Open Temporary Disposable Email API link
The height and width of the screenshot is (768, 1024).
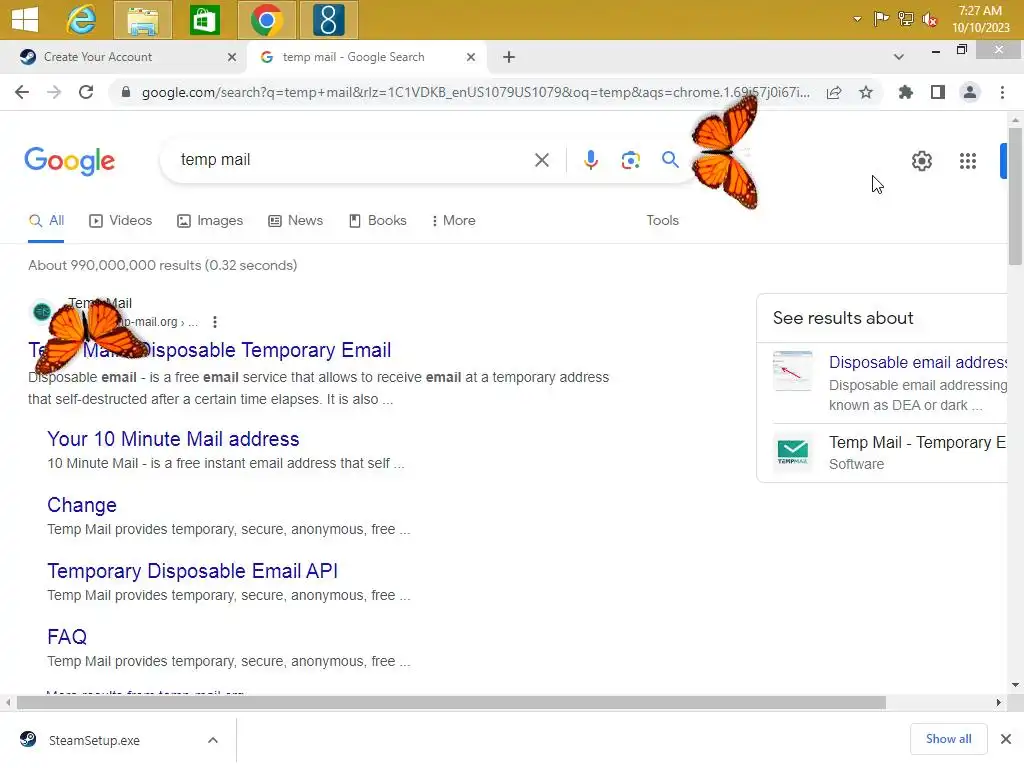click(193, 571)
